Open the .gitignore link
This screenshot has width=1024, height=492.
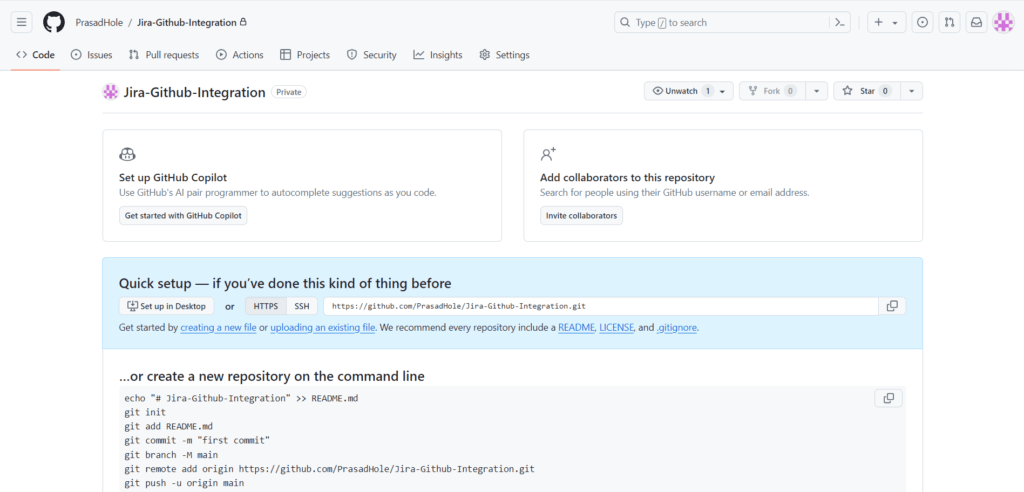click(x=677, y=327)
